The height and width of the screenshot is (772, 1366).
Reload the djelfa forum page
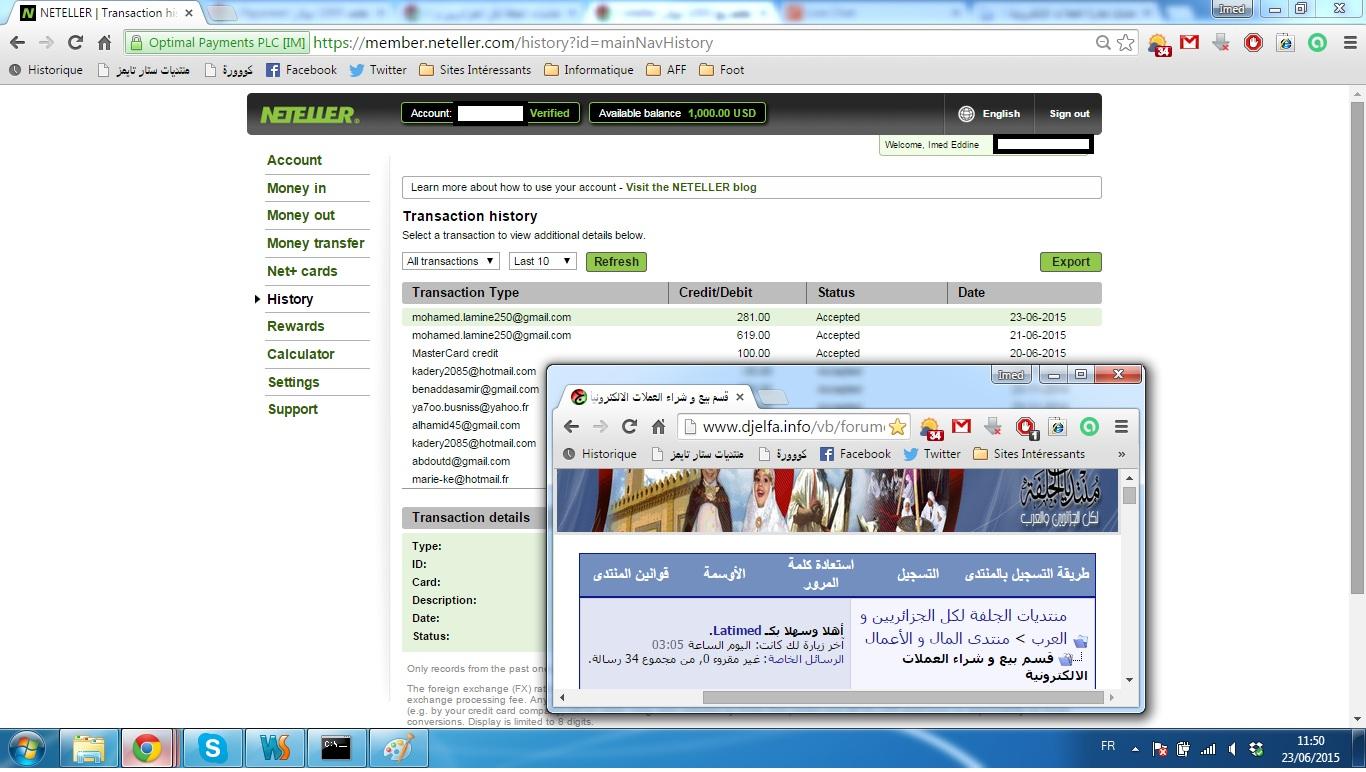629,426
